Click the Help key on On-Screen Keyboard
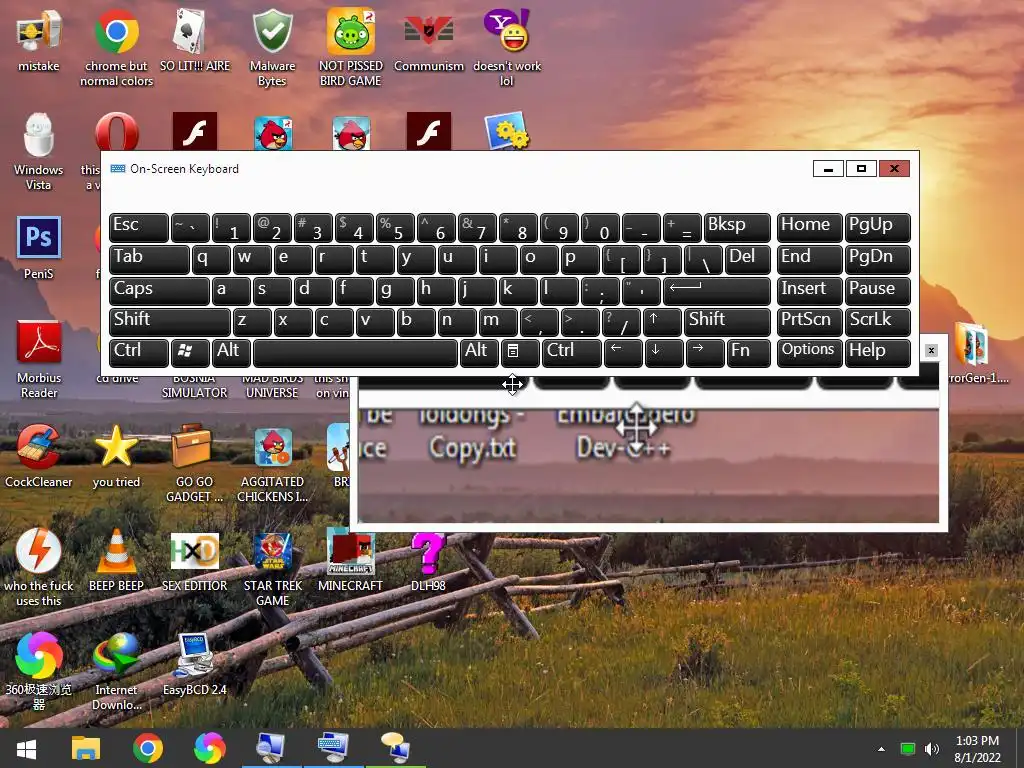Image resolution: width=1024 pixels, height=768 pixels. (877, 353)
